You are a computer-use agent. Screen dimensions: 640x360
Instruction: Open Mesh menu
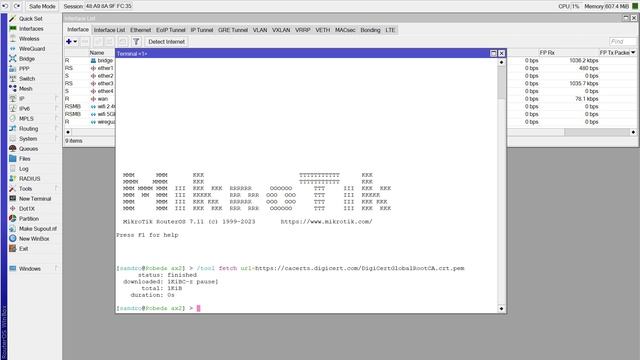click(26, 89)
